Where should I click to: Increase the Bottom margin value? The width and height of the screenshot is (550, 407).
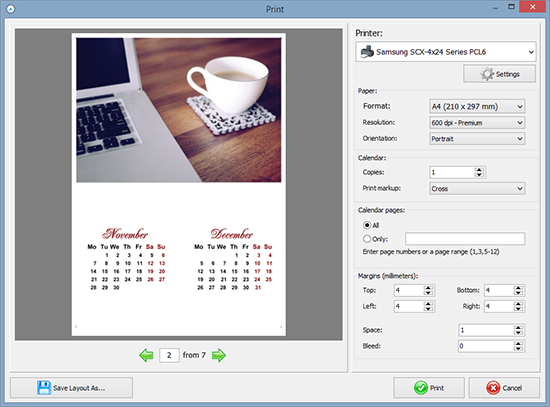518,288
